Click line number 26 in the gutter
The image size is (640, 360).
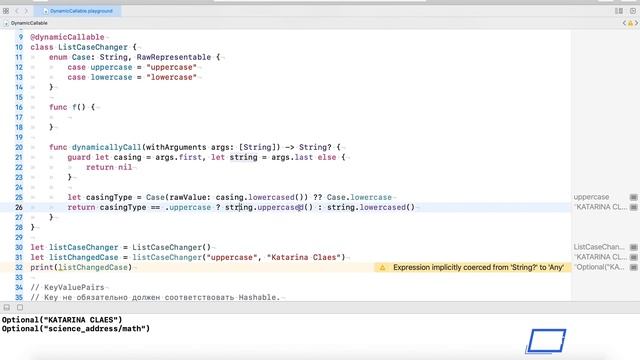tap(19, 207)
